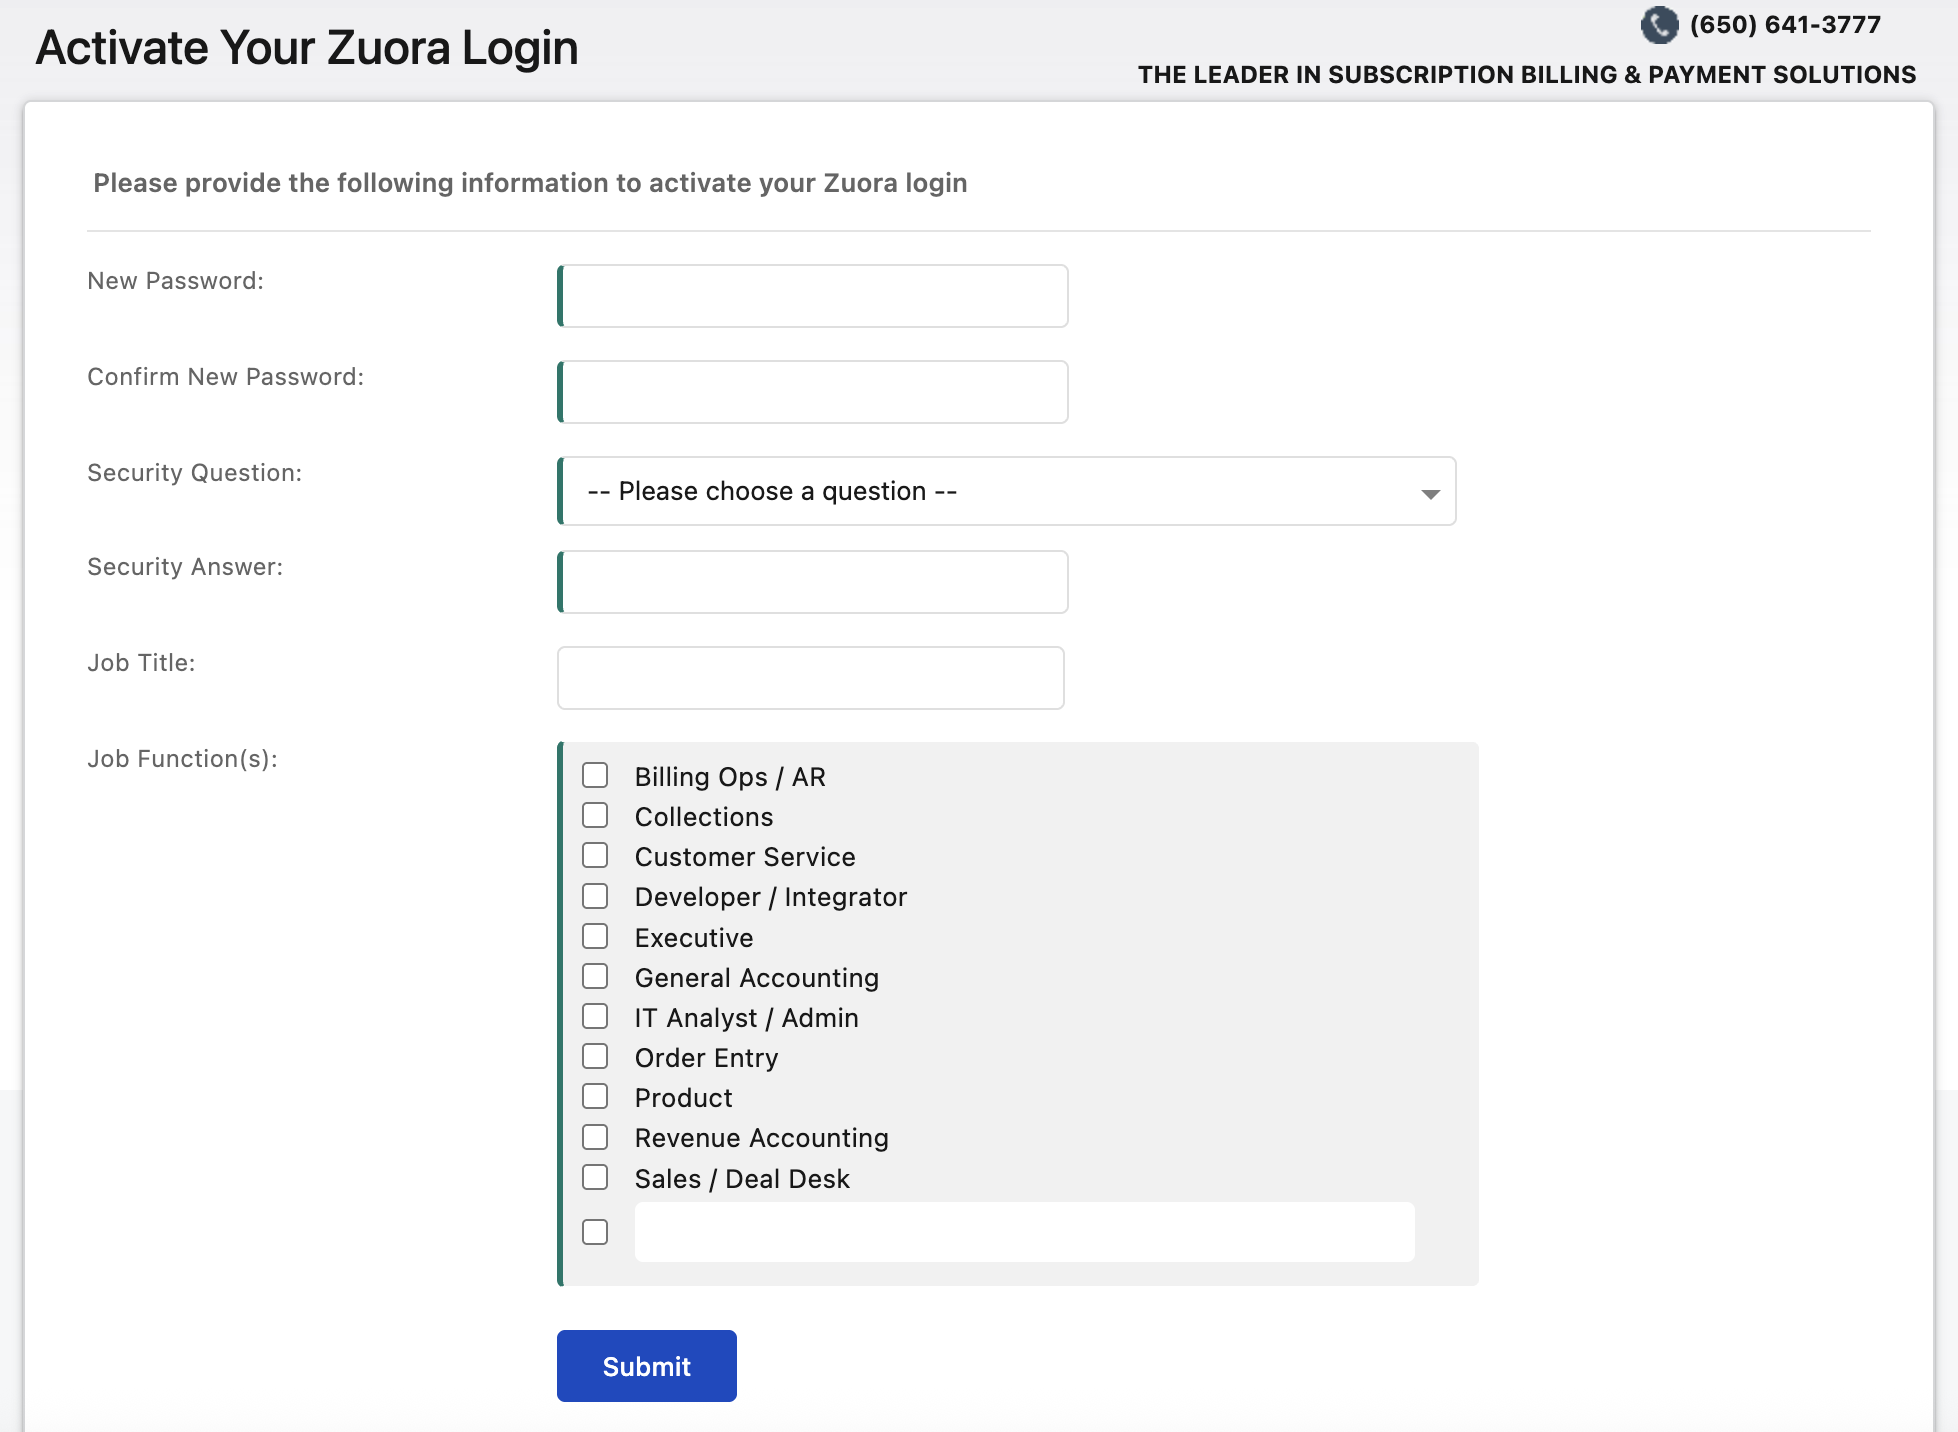Click the phone number (650) 641-3777
The height and width of the screenshot is (1432, 1958).
pos(1785,25)
